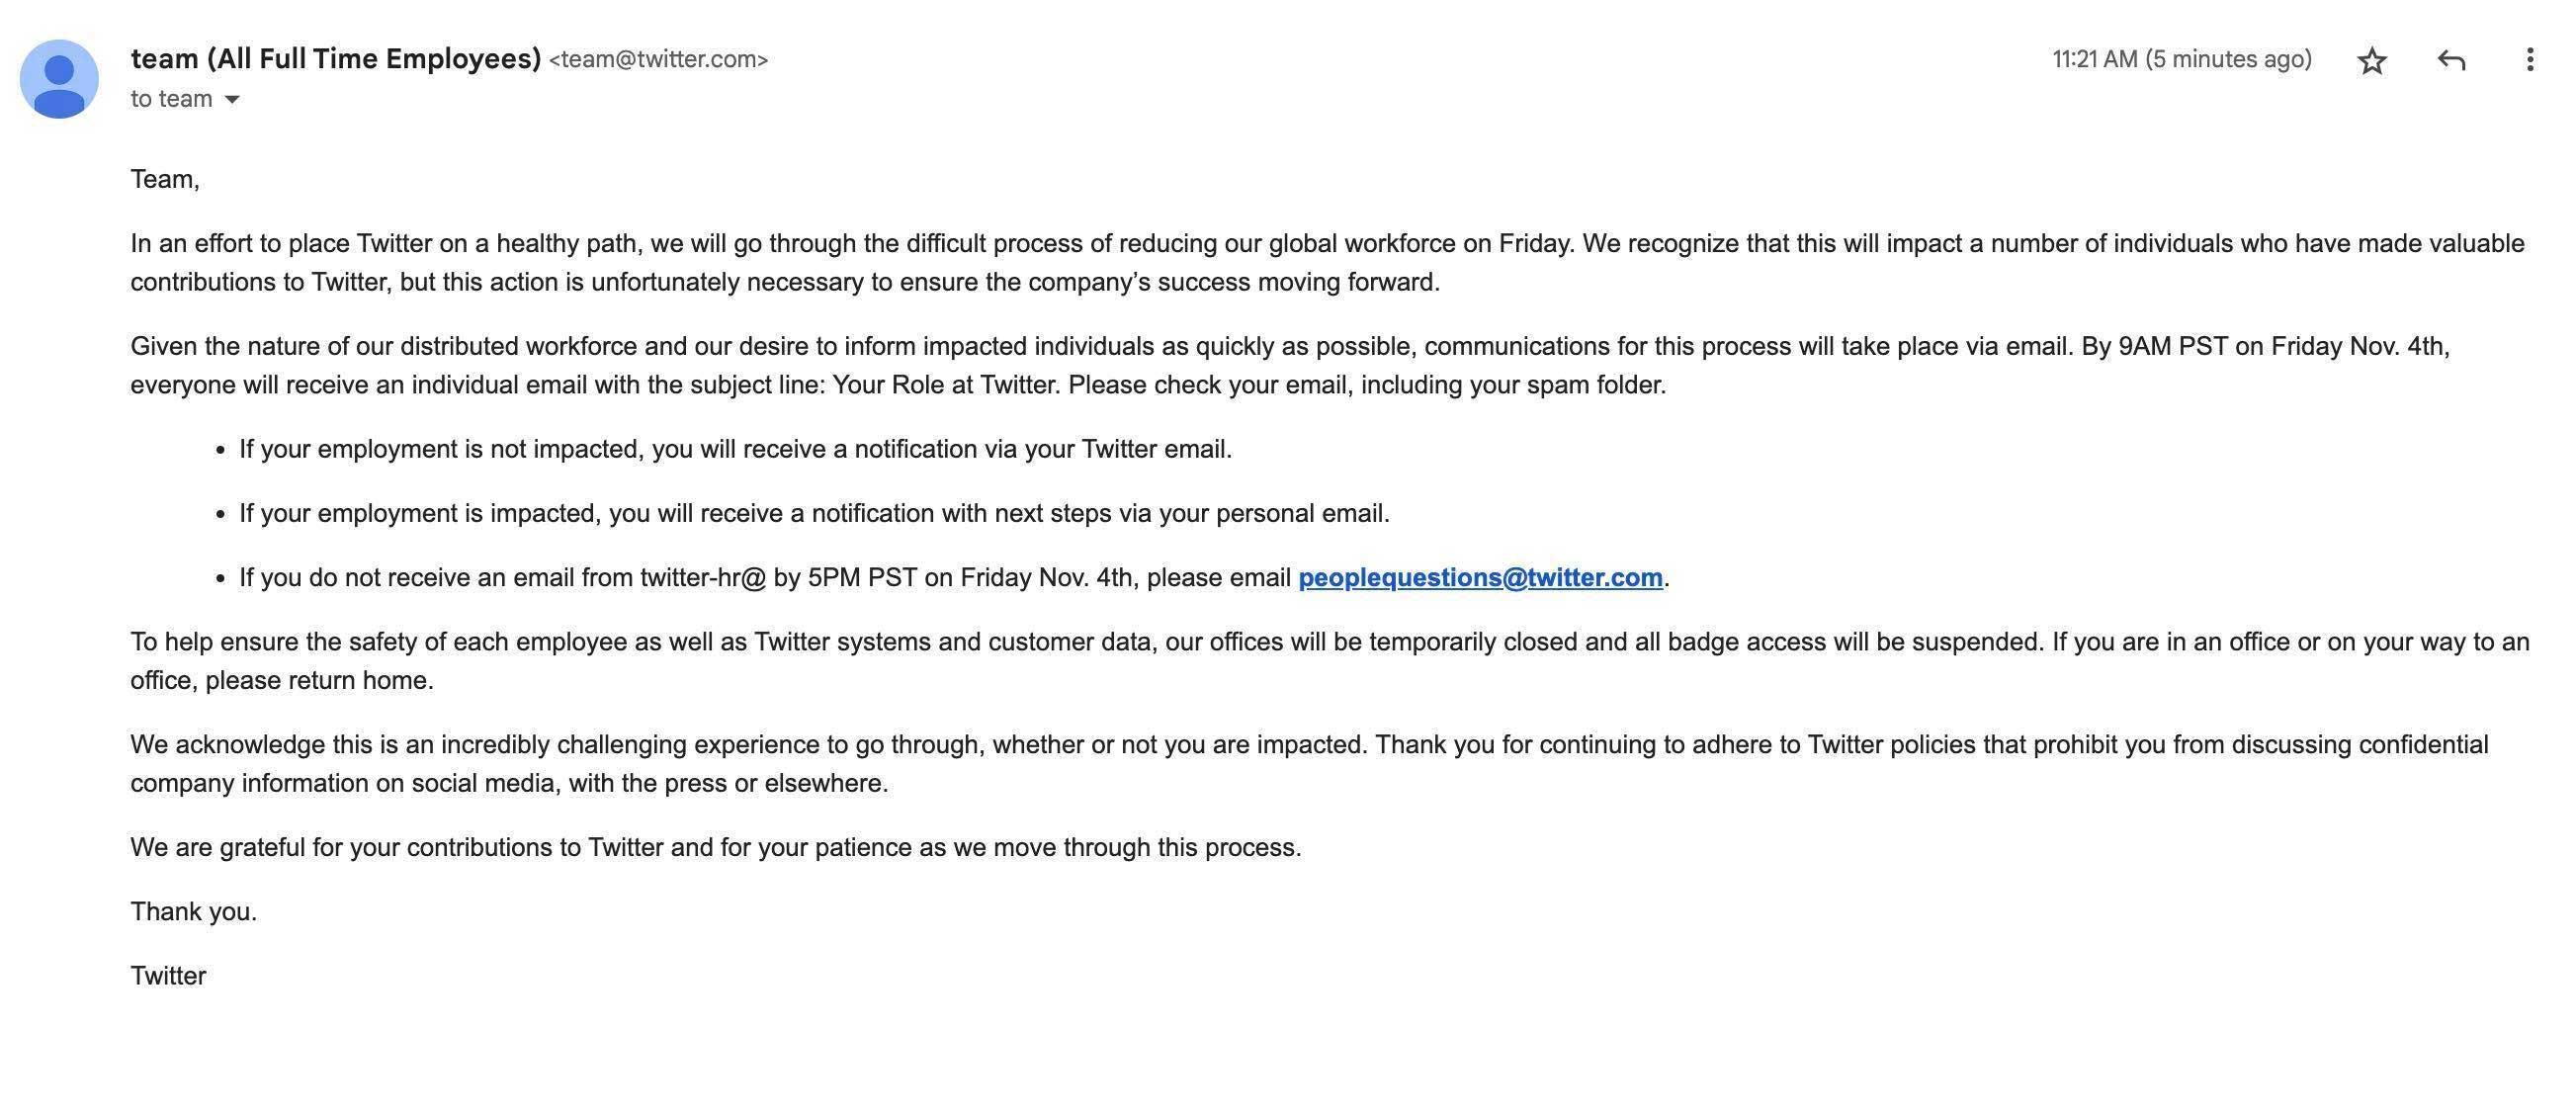Star this email from team
Screen dimensions: 2576x1115
pyautogui.click(x=2372, y=61)
